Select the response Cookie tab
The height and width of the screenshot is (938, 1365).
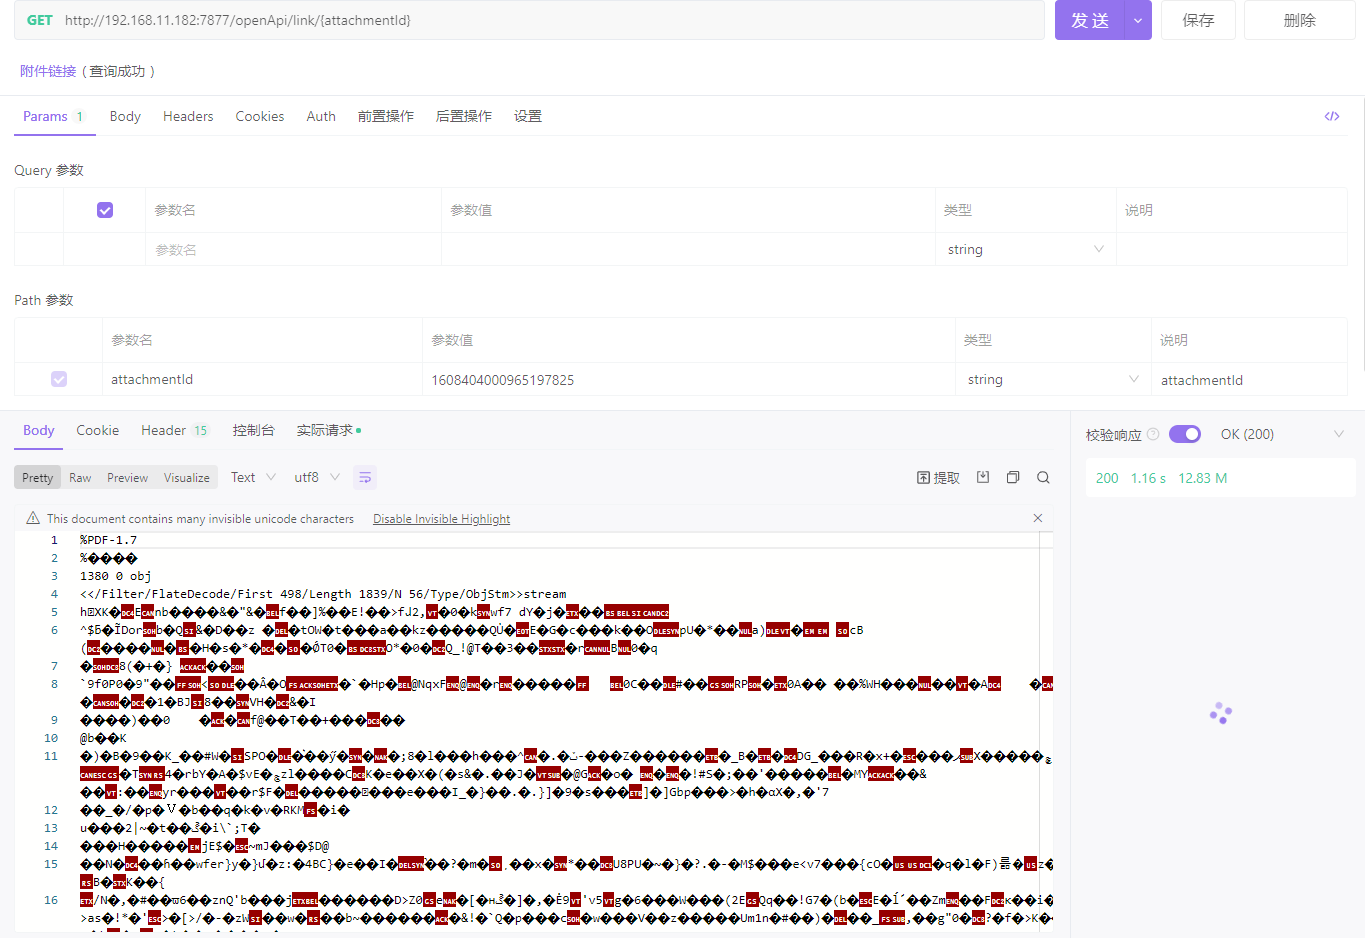[98, 430]
